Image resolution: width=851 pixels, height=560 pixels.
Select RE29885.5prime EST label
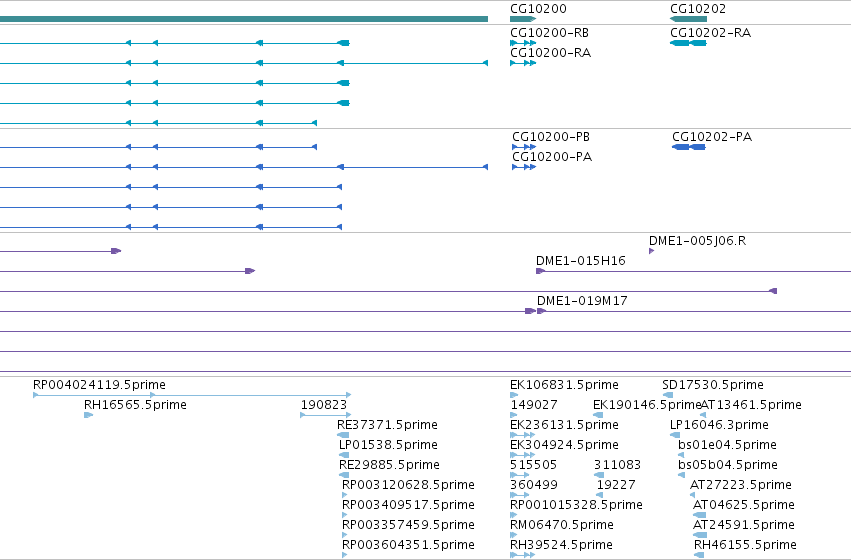(389, 465)
